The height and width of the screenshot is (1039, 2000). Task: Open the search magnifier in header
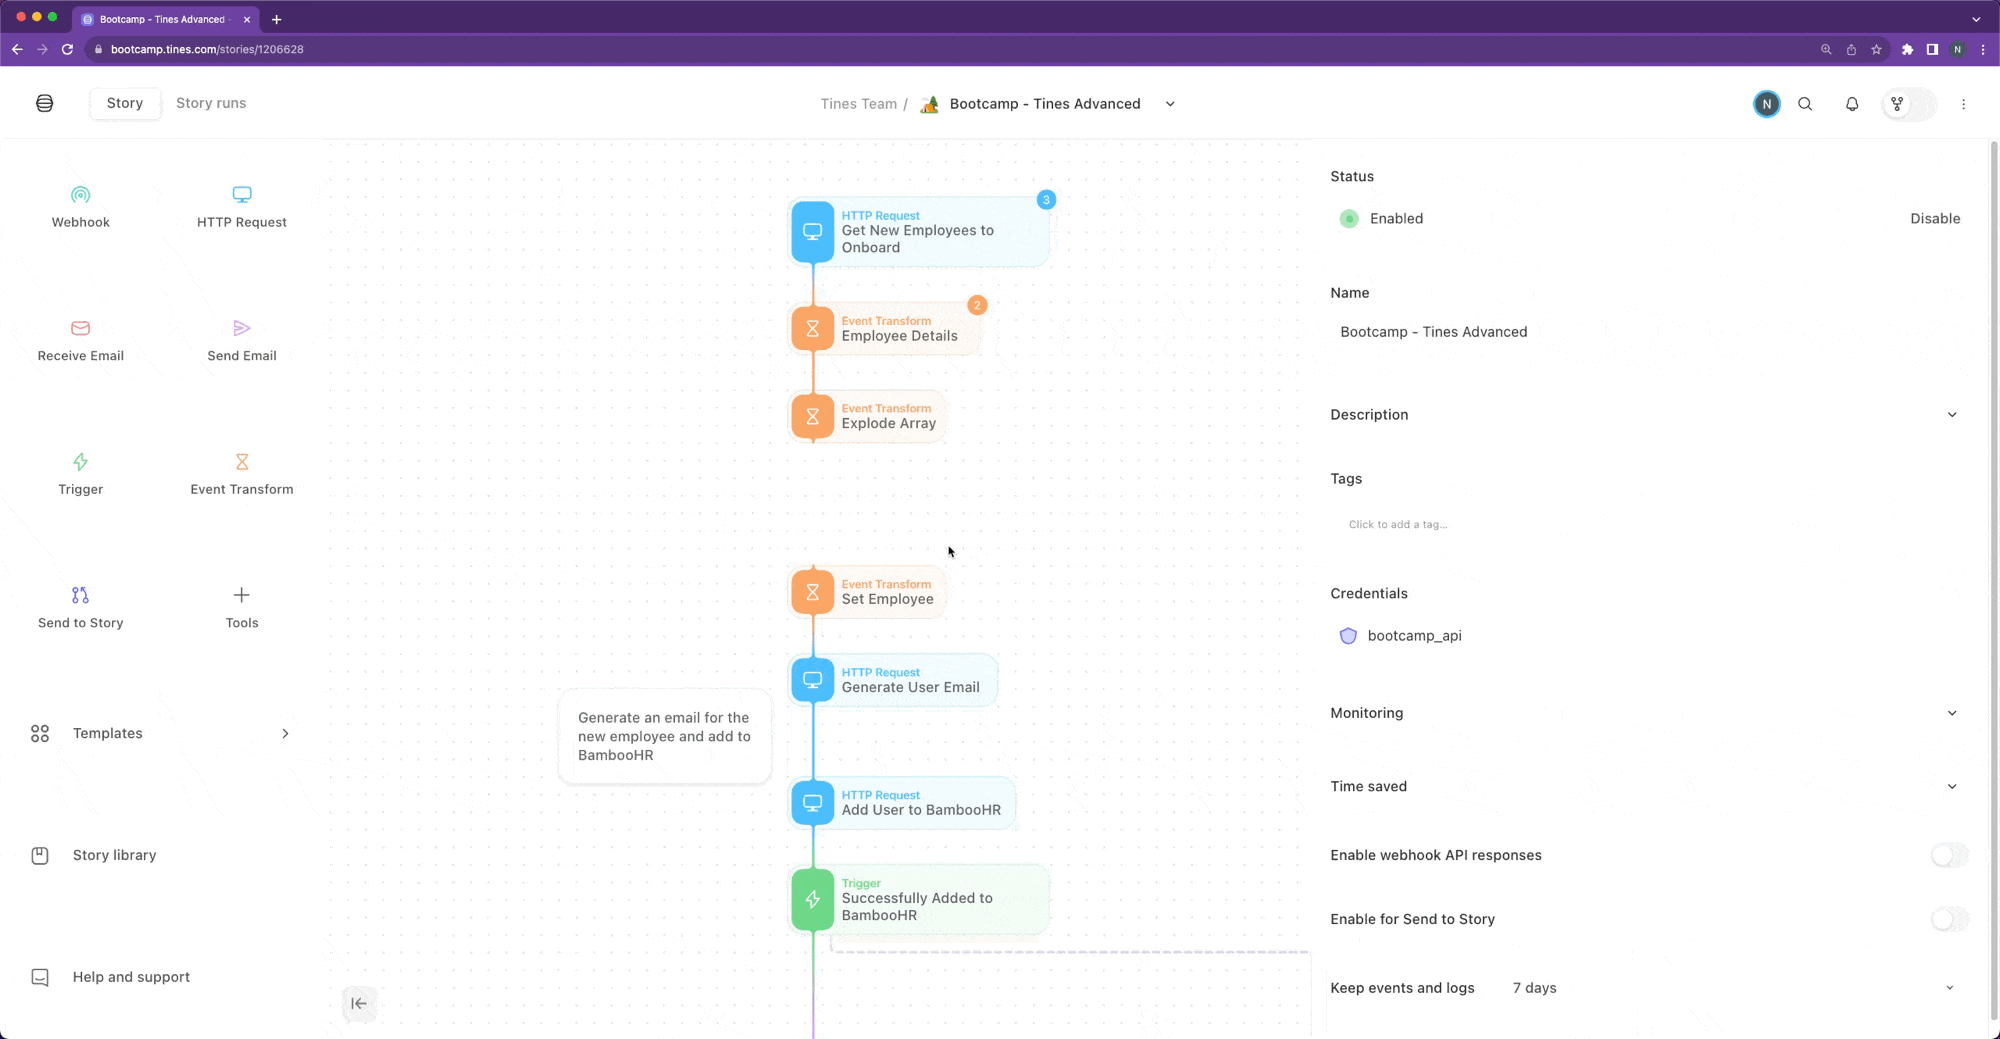1805,104
